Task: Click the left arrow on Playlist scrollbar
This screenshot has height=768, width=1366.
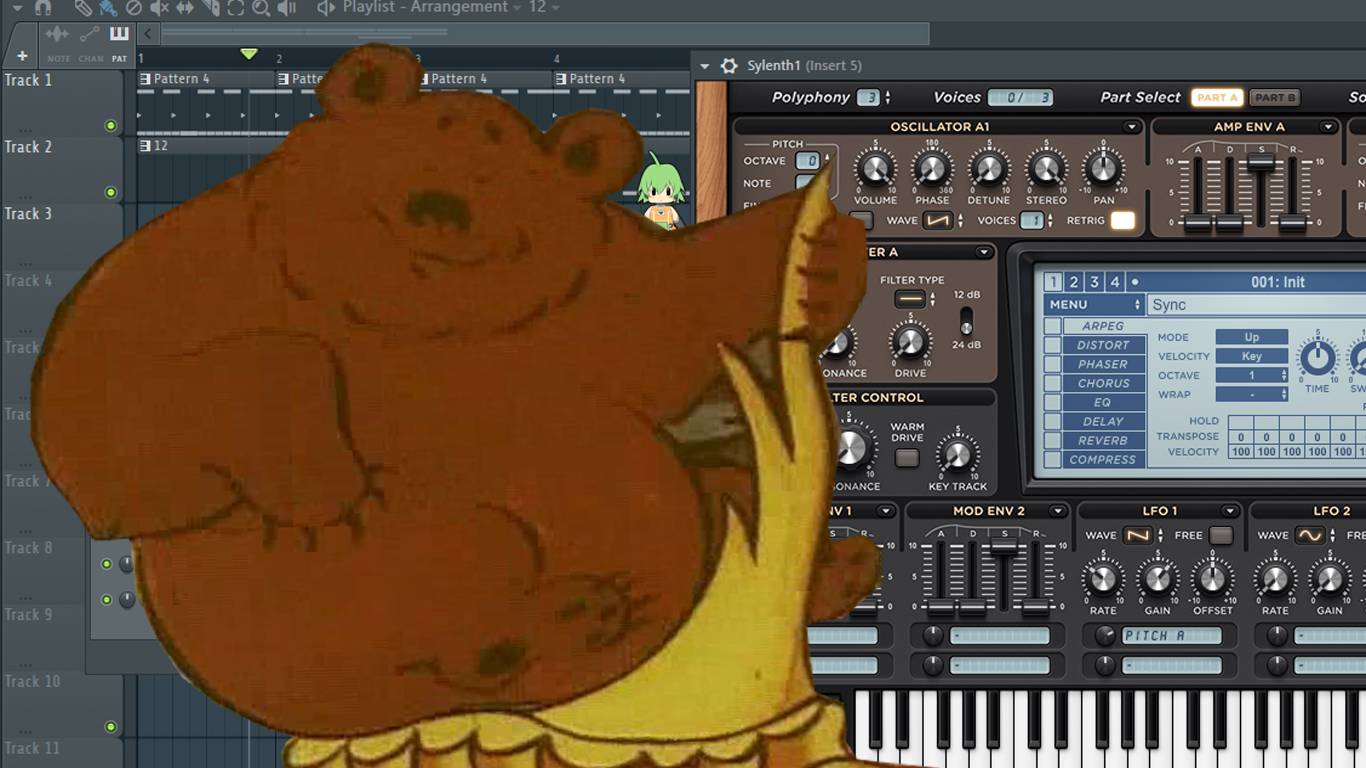Action: [147, 34]
